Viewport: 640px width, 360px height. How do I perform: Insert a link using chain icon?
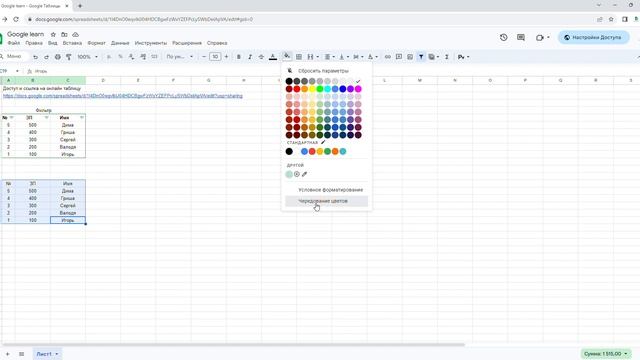click(x=388, y=57)
